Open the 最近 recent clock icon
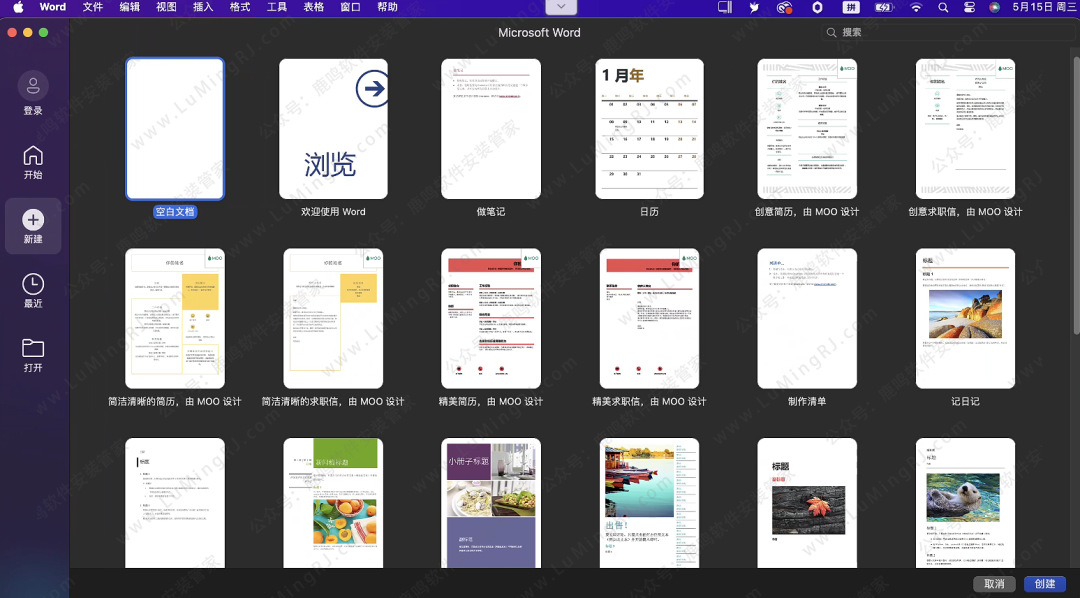This screenshot has width=1080, height=598. click(x=33, y=284)
